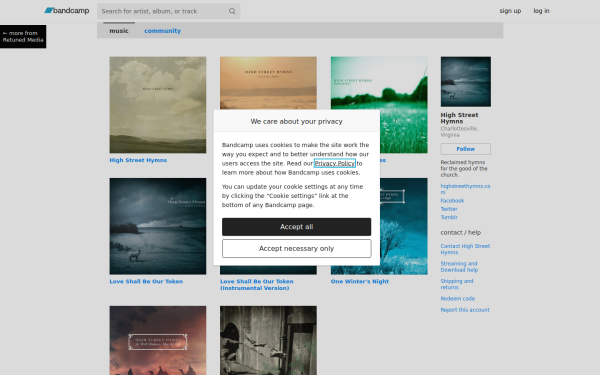The height and width of the screenshot is (375, 600).
Task: Click the search magnifier icon
Action: pos(232,11)
